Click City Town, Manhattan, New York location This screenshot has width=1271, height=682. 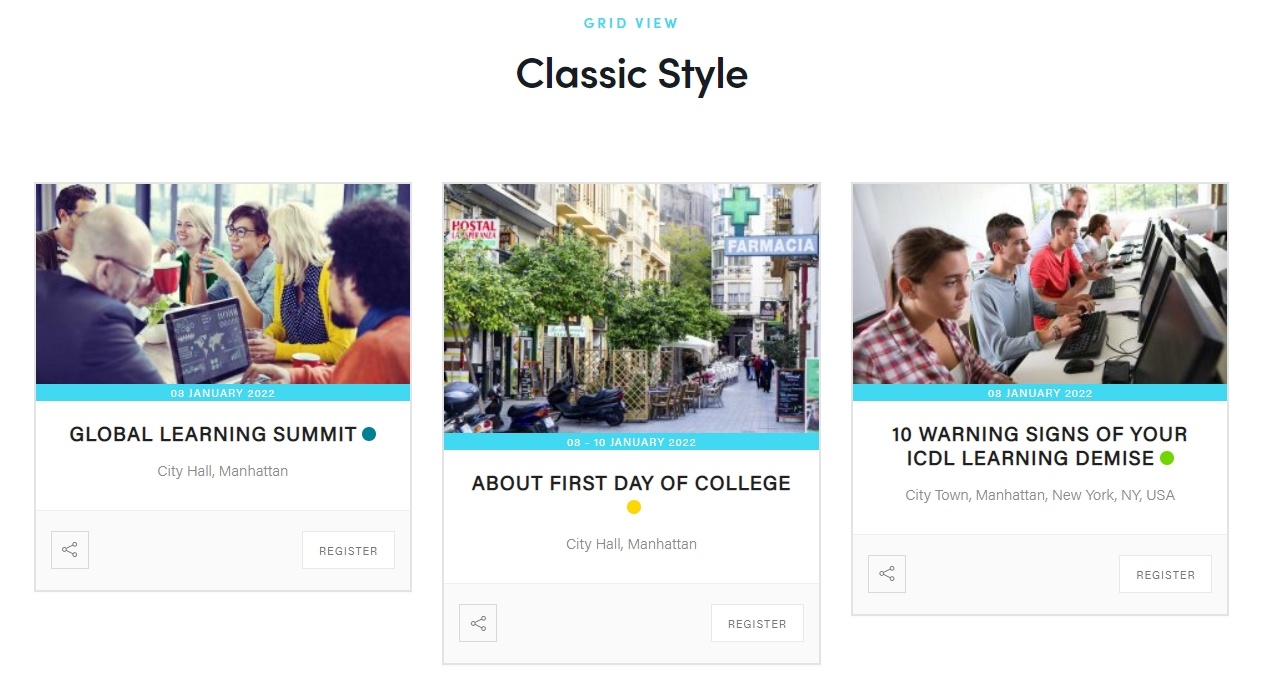click(x=1040, y=495)
